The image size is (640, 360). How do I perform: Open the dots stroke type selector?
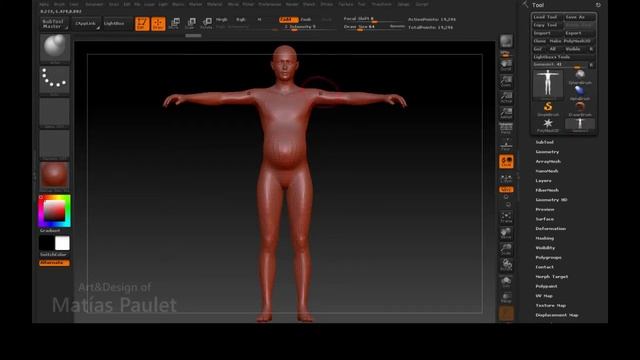(55, 80)
